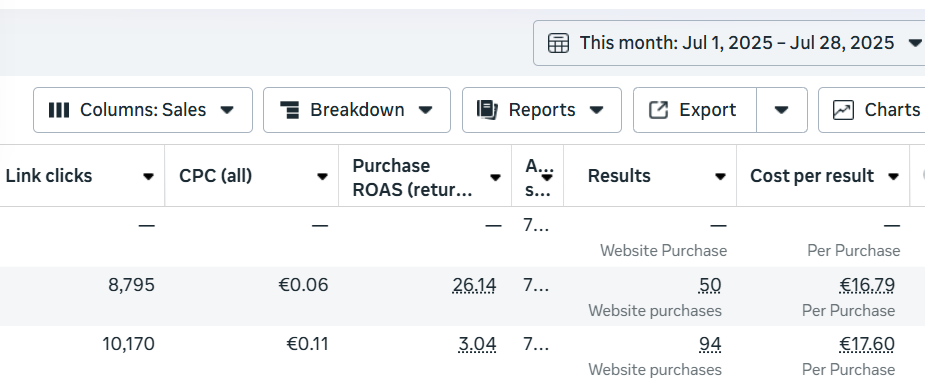
Task: Open the Charts view button
Action: coord(872,110)
